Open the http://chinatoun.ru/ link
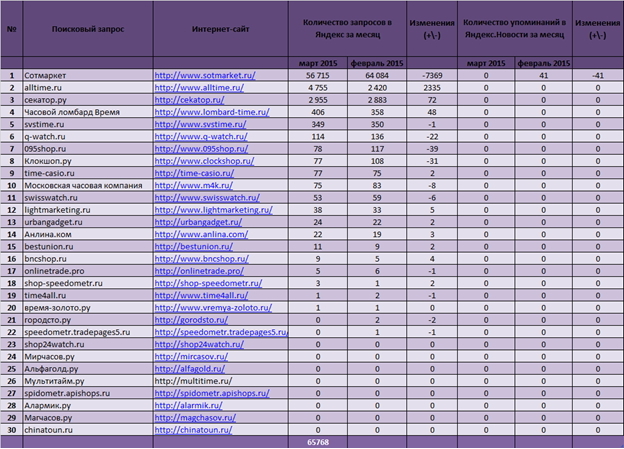The image size is (624, 449). 193,430
